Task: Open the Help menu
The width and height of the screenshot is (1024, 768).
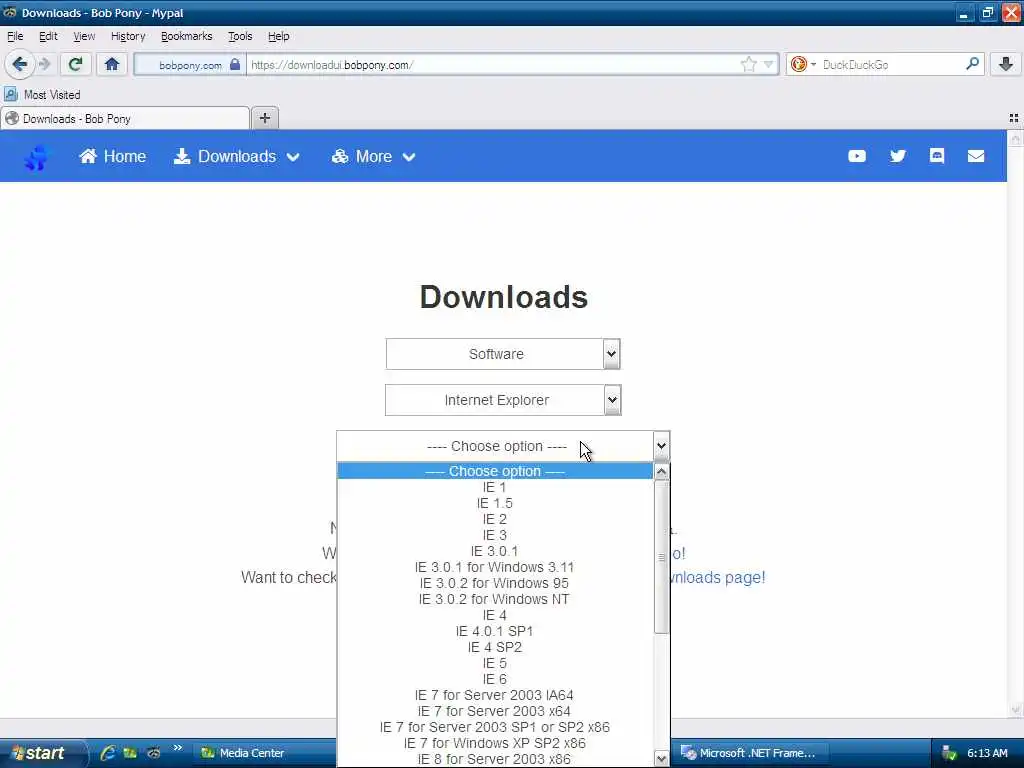Action: (x=278, y=37)
